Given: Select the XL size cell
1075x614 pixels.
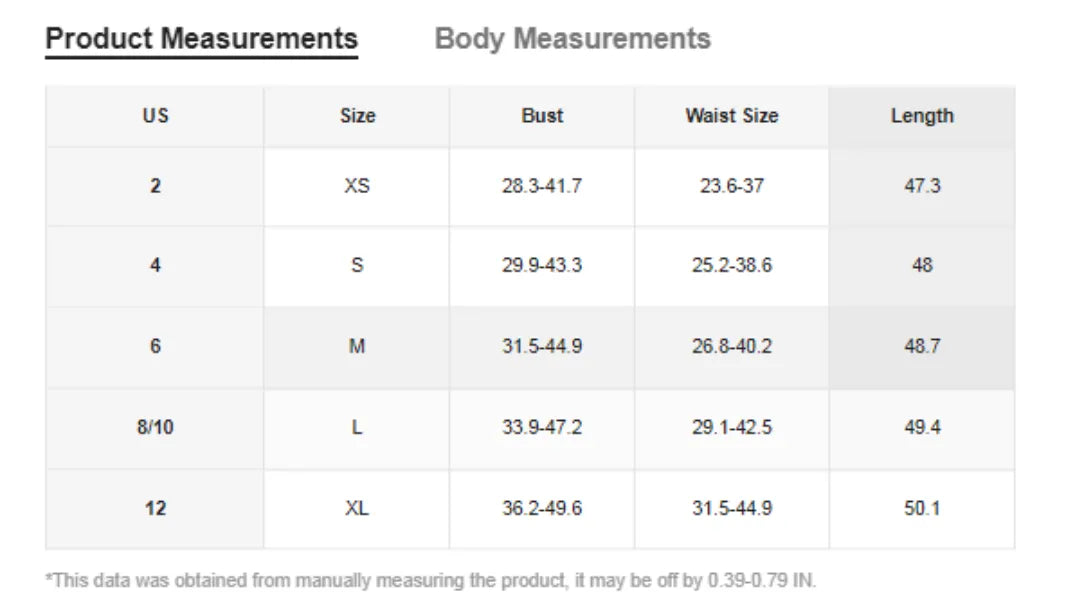Looking at the screenshot, I should point(357,509).
